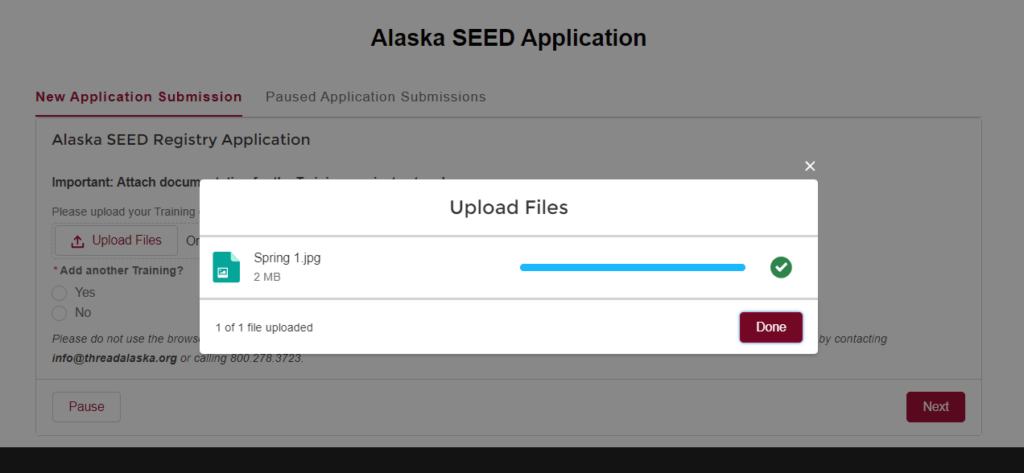Click the Spring 1.jpg image file icon
Viewport: 1024px width, 473px height.
[226, 267]
